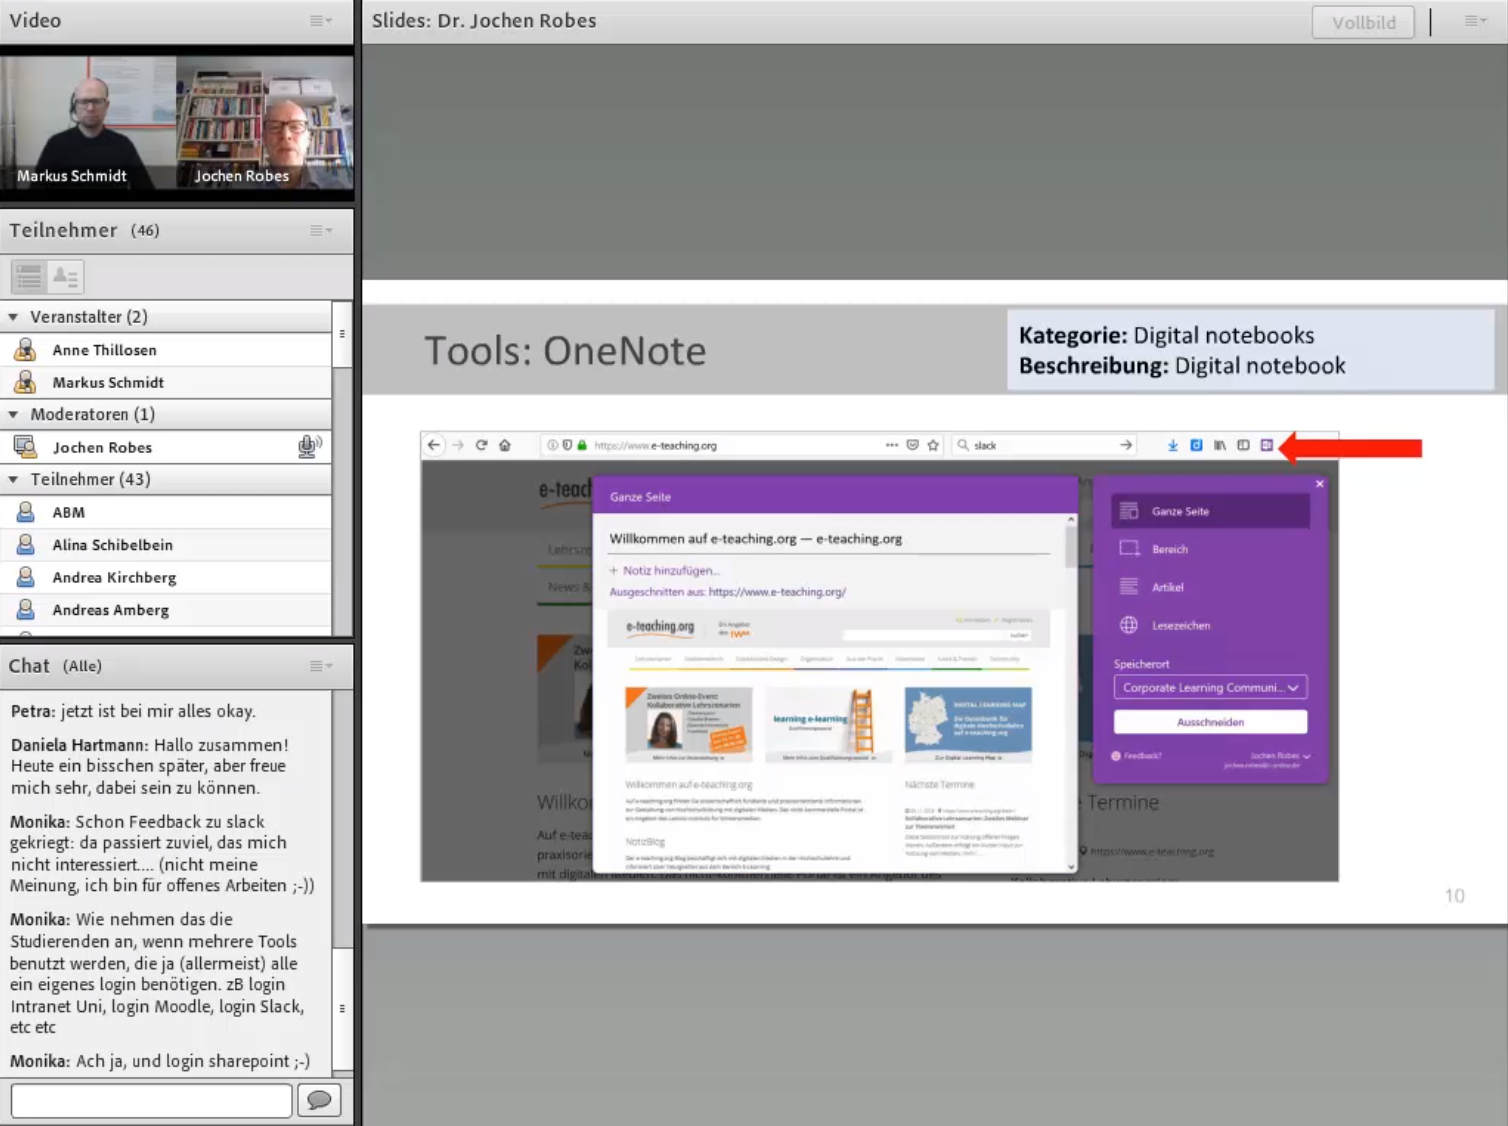Select participant Andrea Kirchberg
Image resolution: width=1508 pixels, height=1126 pixels.
(166, 577)
